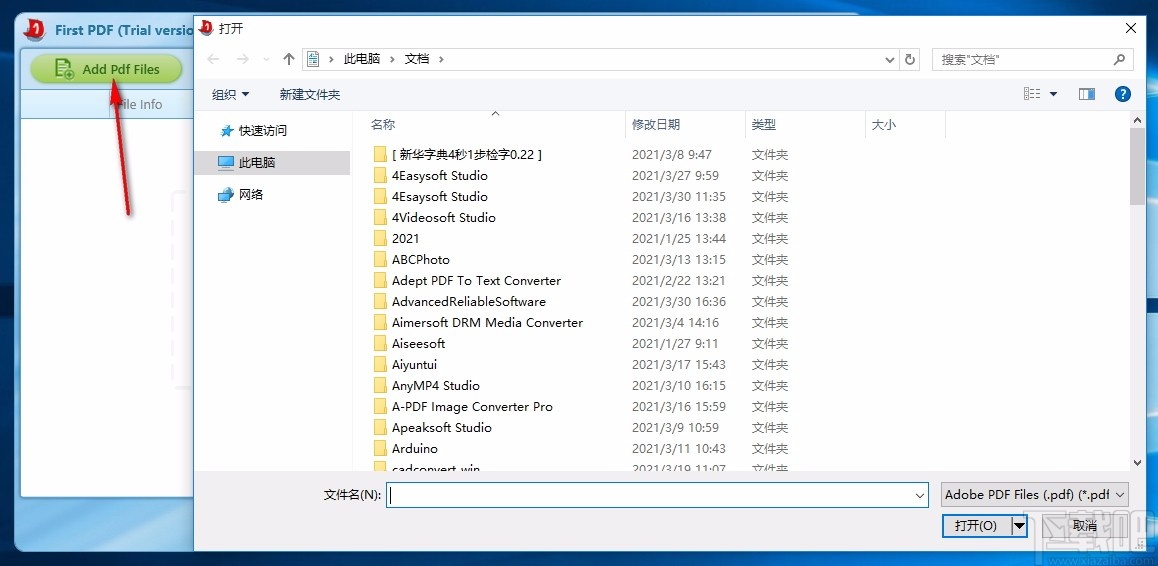The image size is (1158, 566).
Task: Select the Aiyuntui folder
Action: [414, 365]
